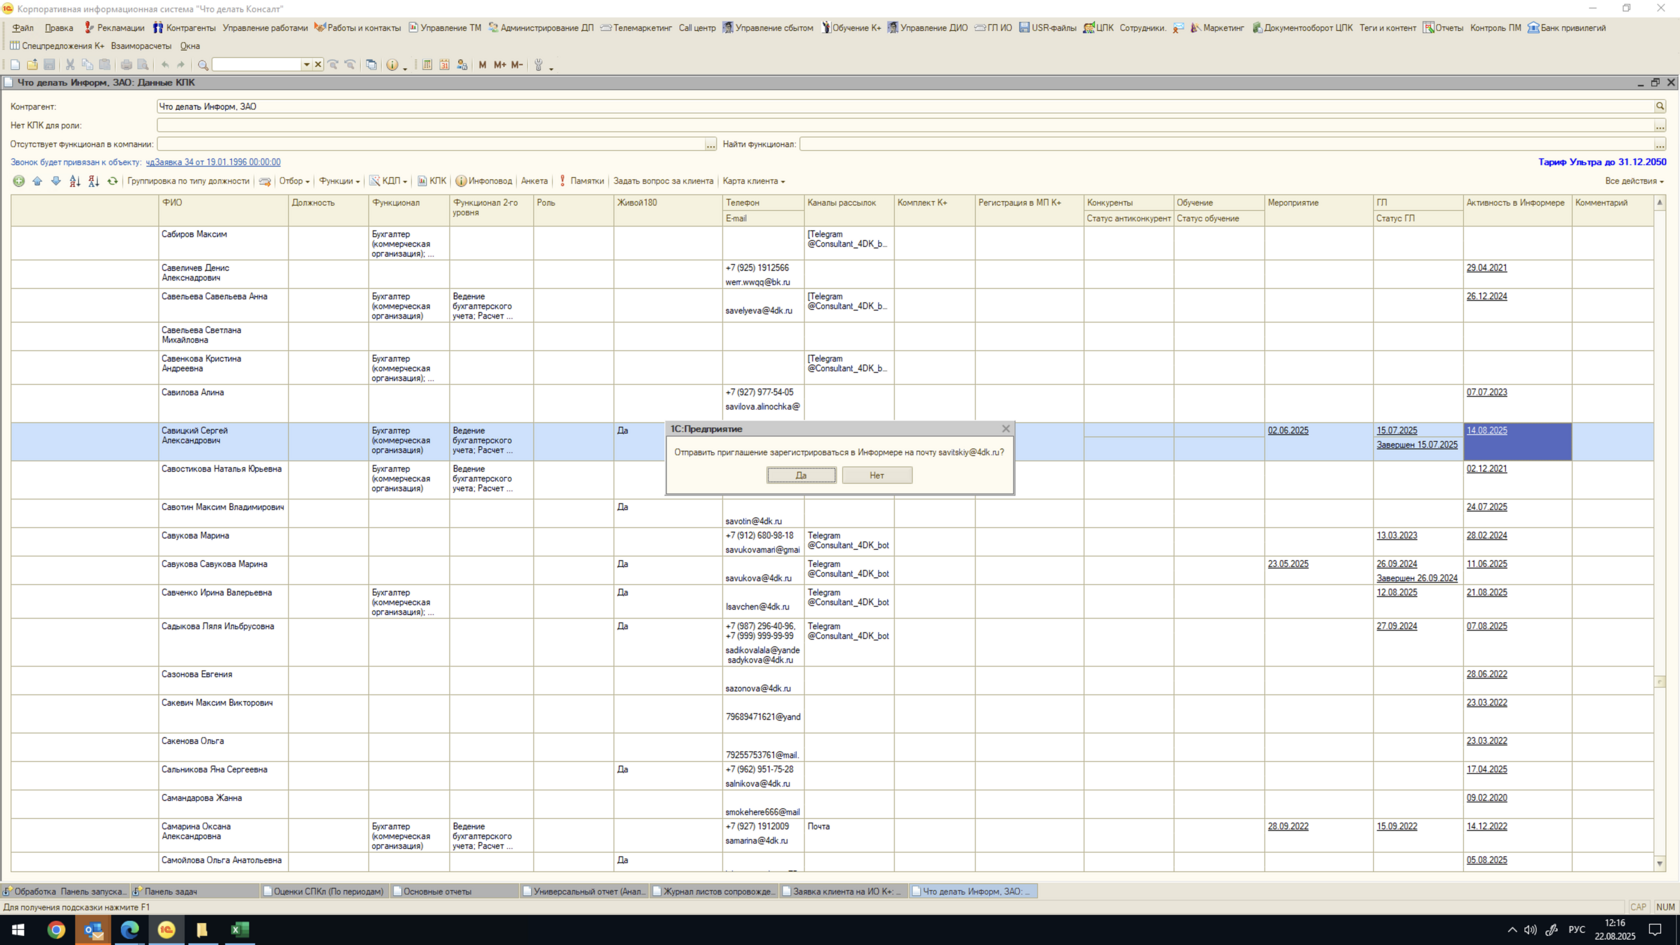Viewport: 1680px width, 945px height.
Task: Open the calendar from the top toolbar
Action: point(444,65)
